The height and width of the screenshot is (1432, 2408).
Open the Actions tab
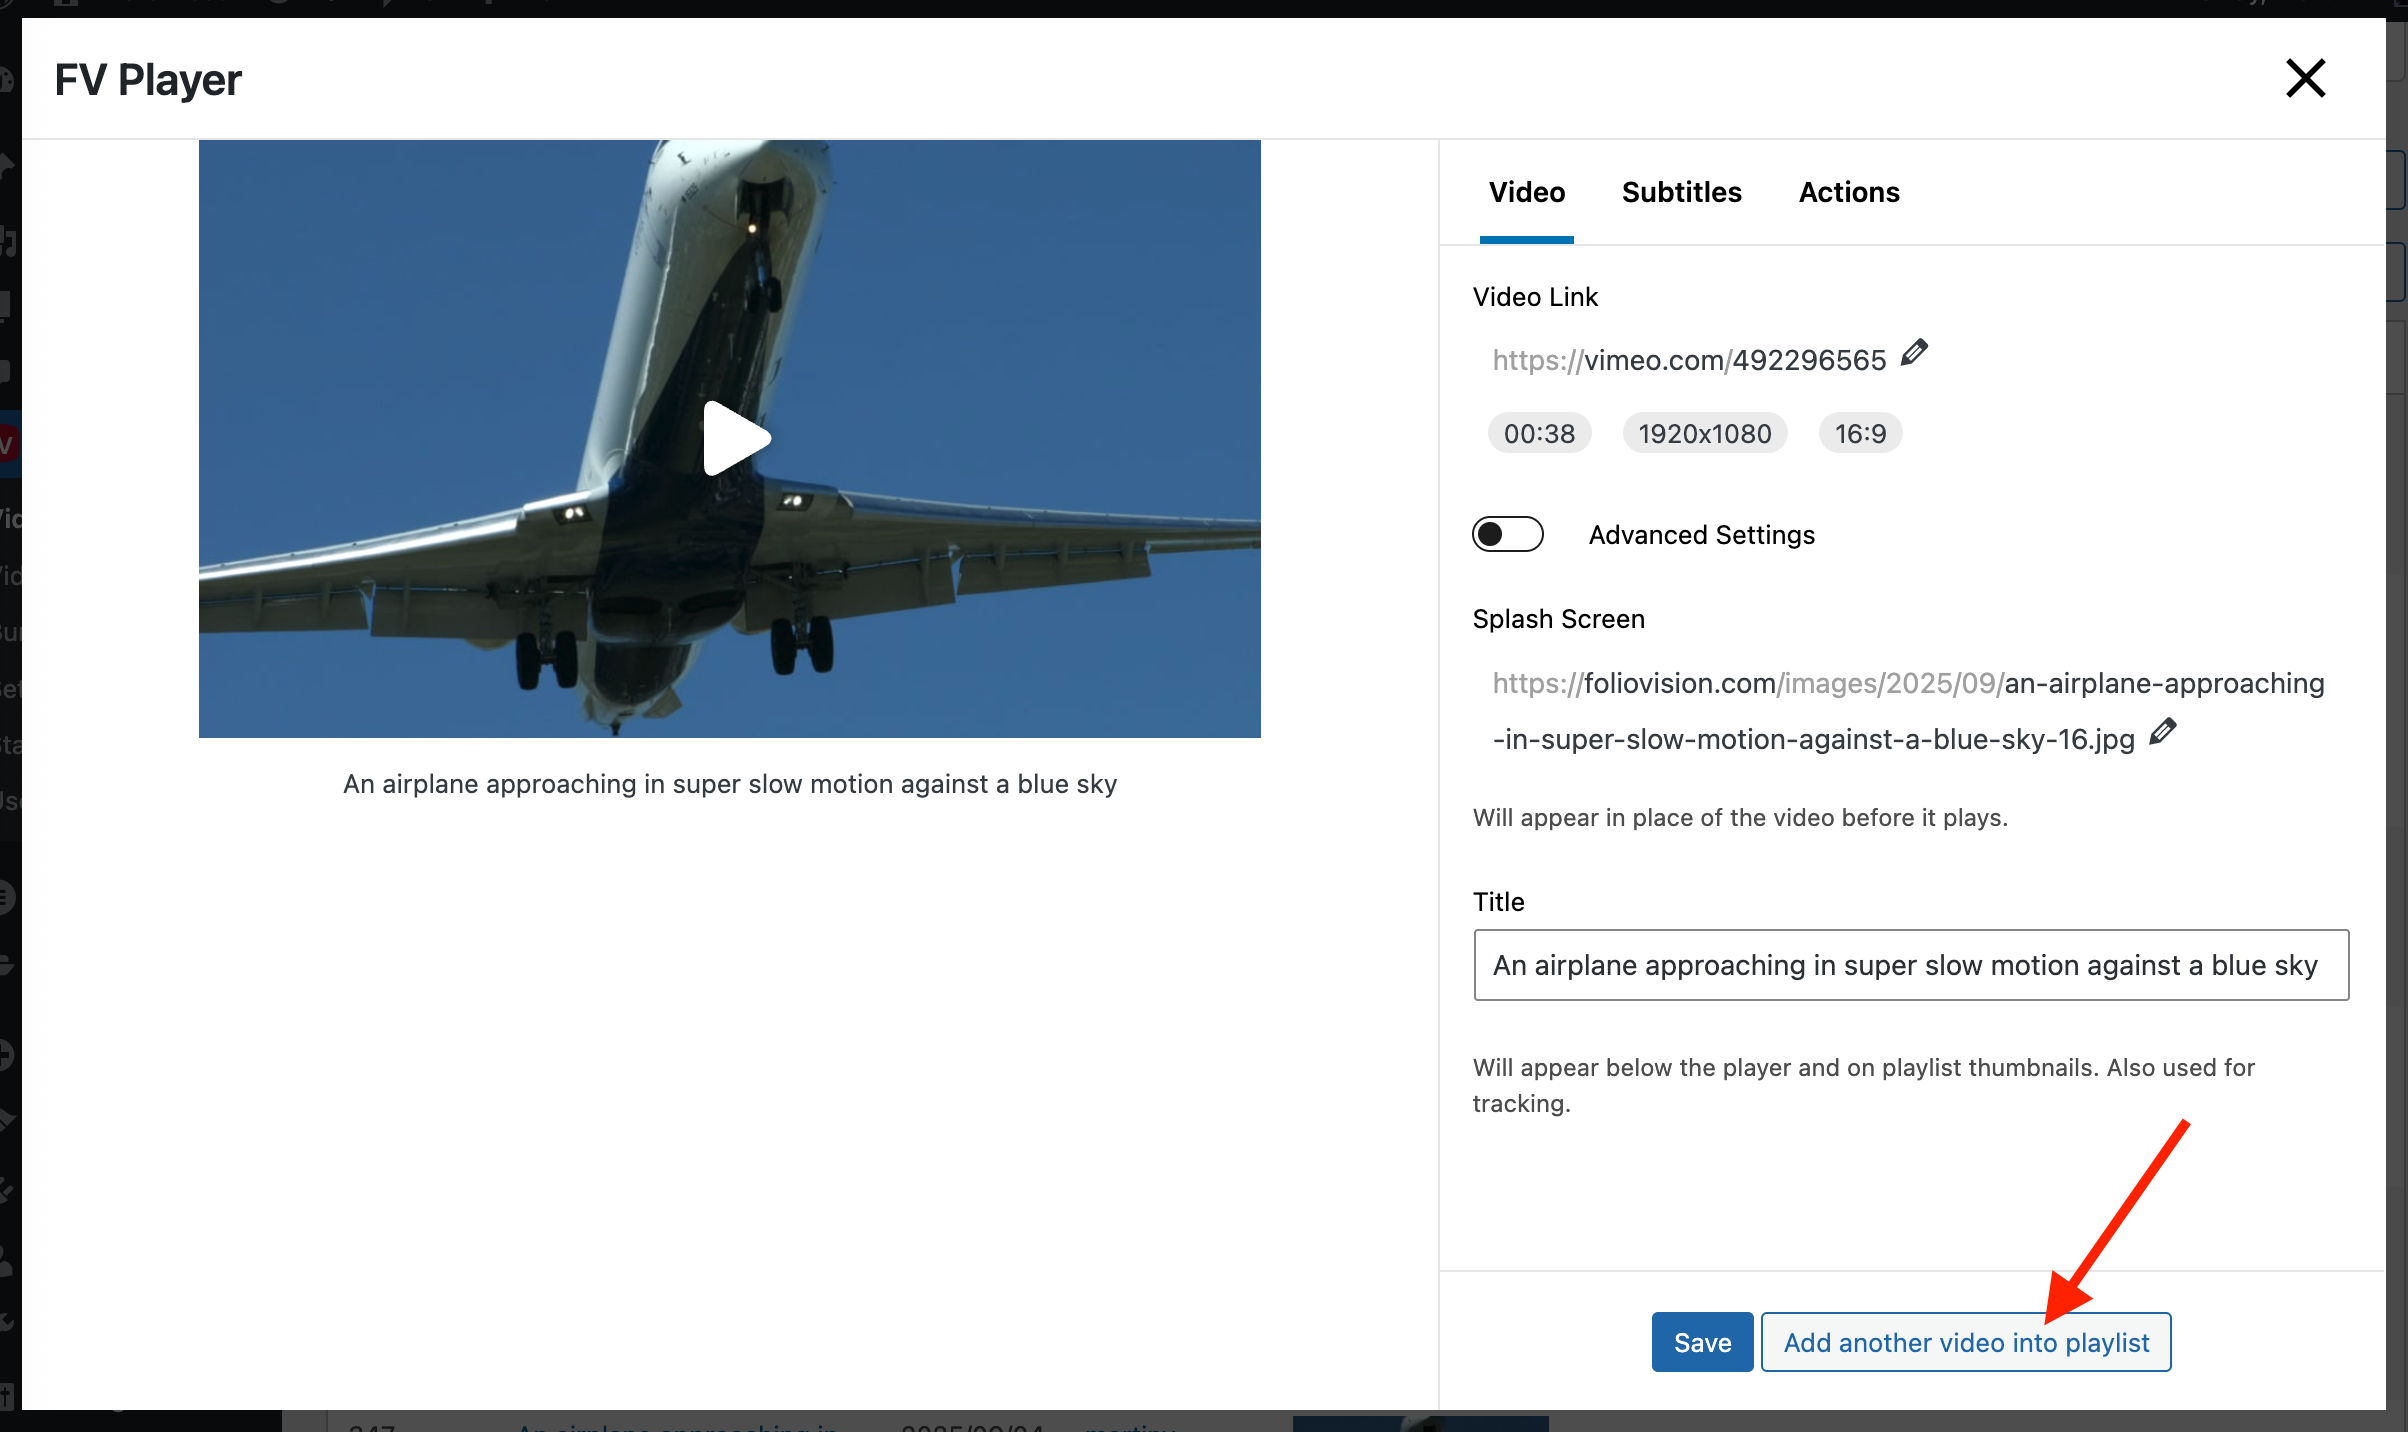tap(1849, 192)
